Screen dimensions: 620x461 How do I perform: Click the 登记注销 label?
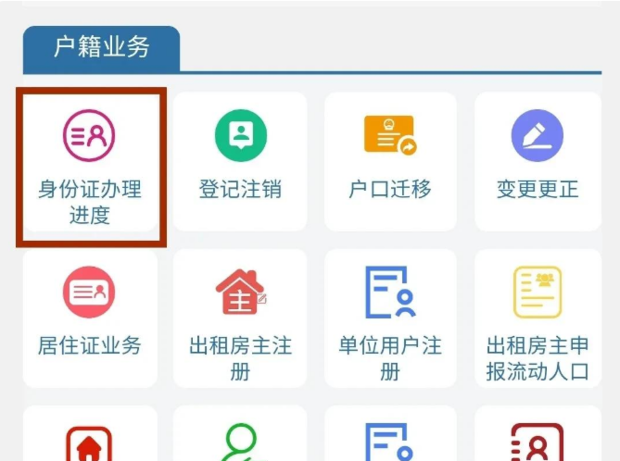[x=240, y=189]
